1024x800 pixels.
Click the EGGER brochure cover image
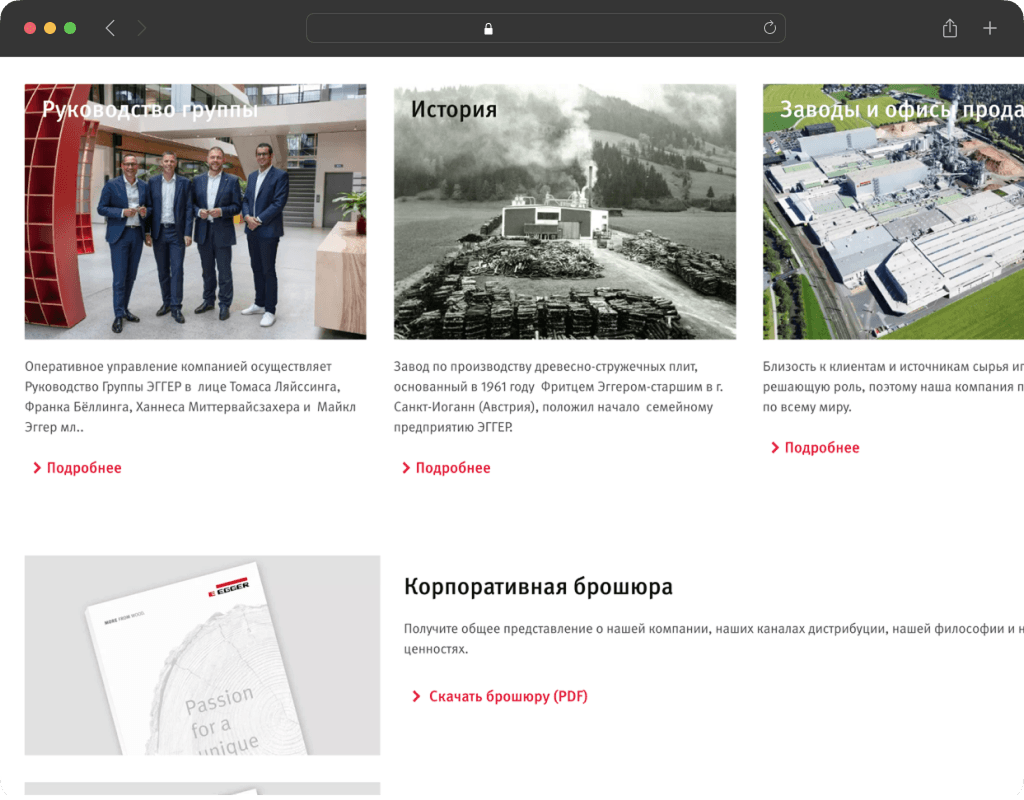click(202, 655)
